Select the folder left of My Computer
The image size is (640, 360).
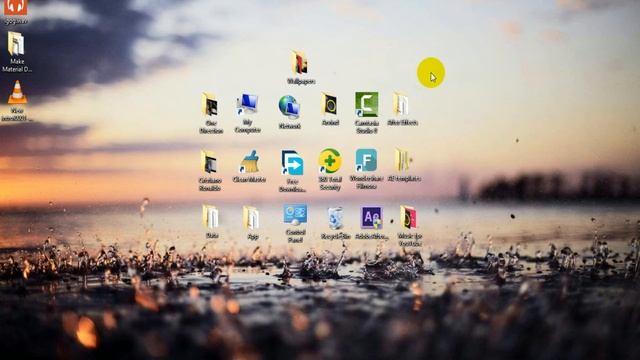[x=210, y=105]
